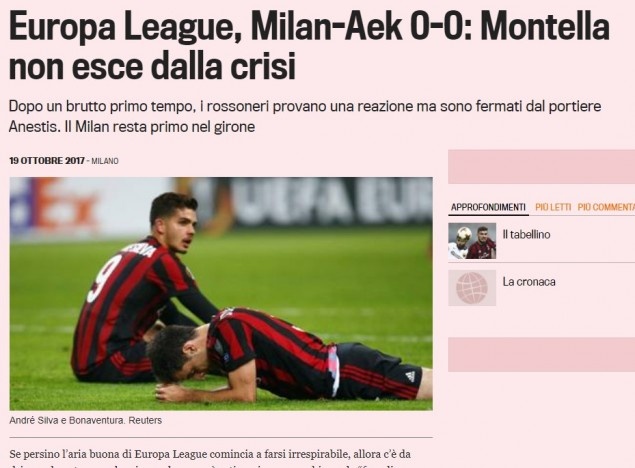Image resolution: width=635 pixels, height=468 pixels.
Task: Click the pink banner above the Approfondimenti tabs
Action: [x=541, y=167]
